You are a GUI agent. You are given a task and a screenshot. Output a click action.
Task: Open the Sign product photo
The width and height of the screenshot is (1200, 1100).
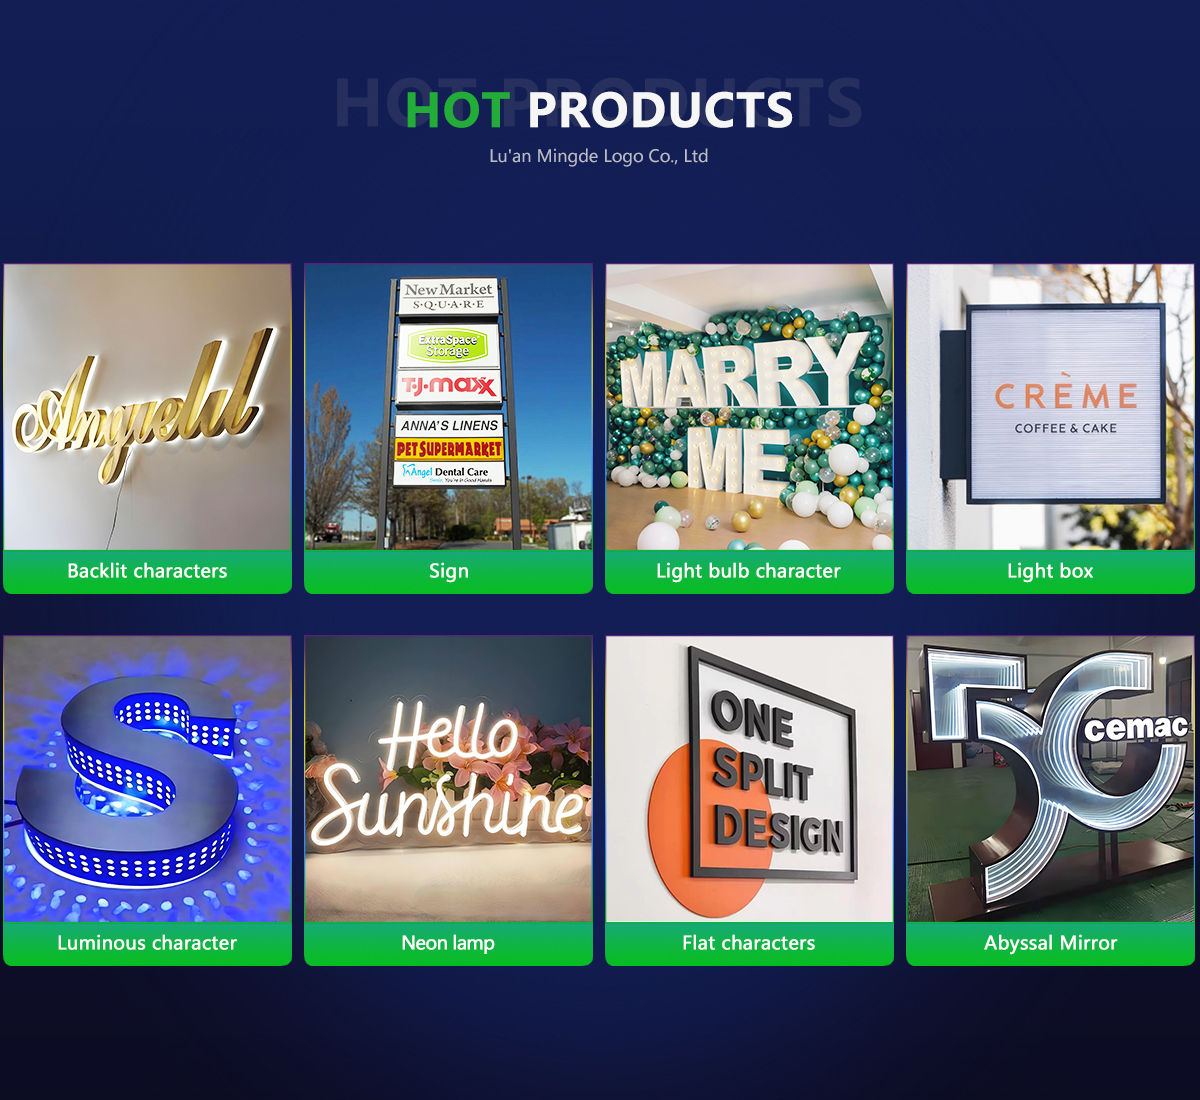point(448,407)
